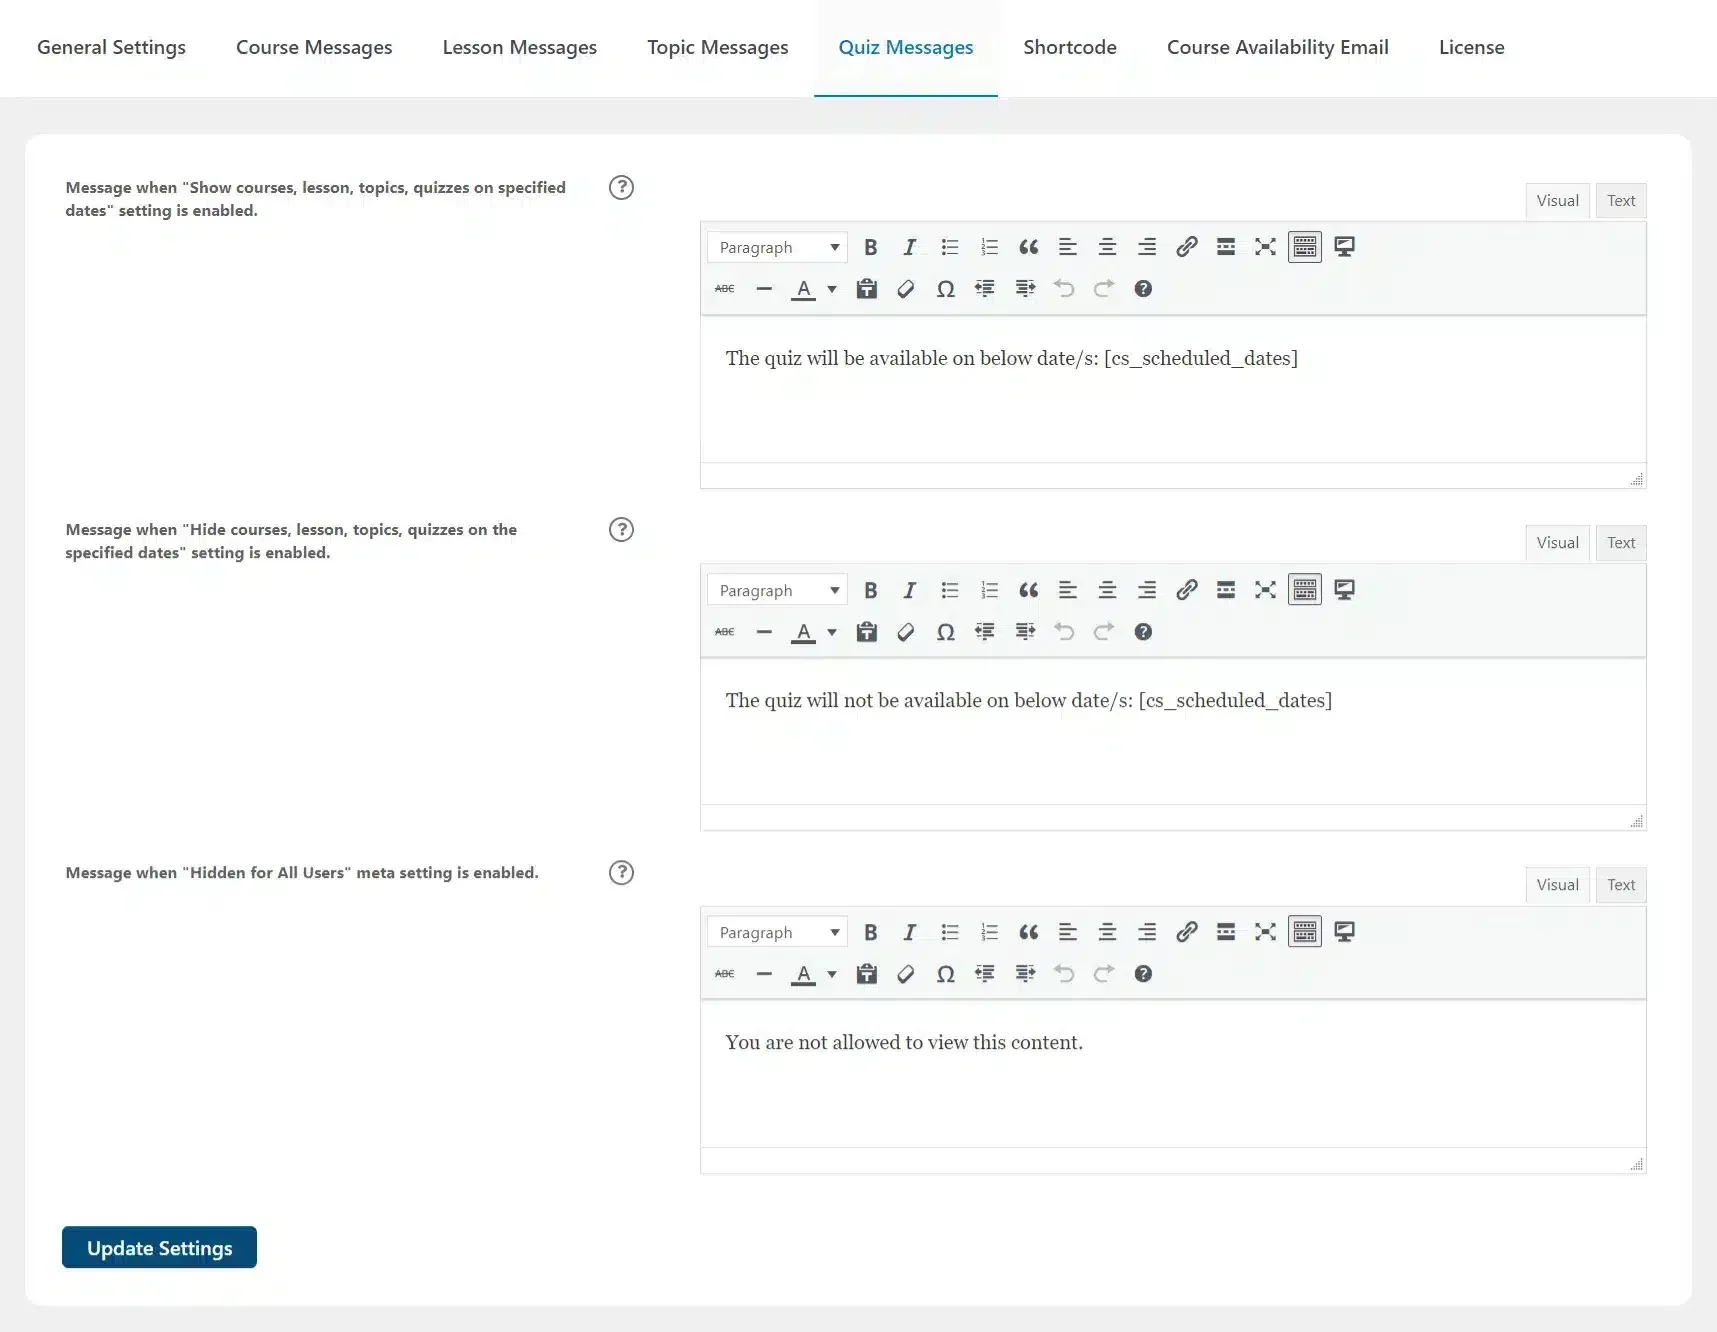Insert a special character in the third editor

tap(946, 974)
